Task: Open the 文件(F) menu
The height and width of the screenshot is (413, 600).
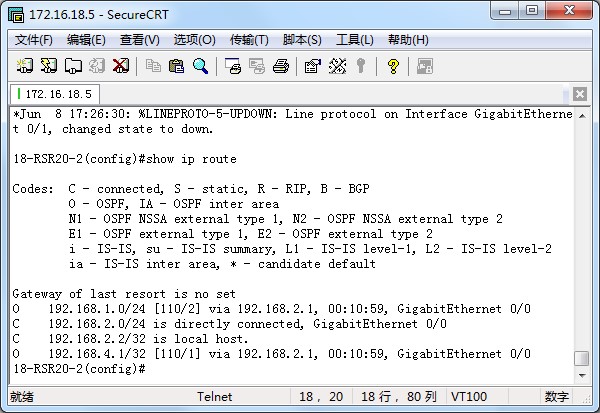Action: pos(34,40)
